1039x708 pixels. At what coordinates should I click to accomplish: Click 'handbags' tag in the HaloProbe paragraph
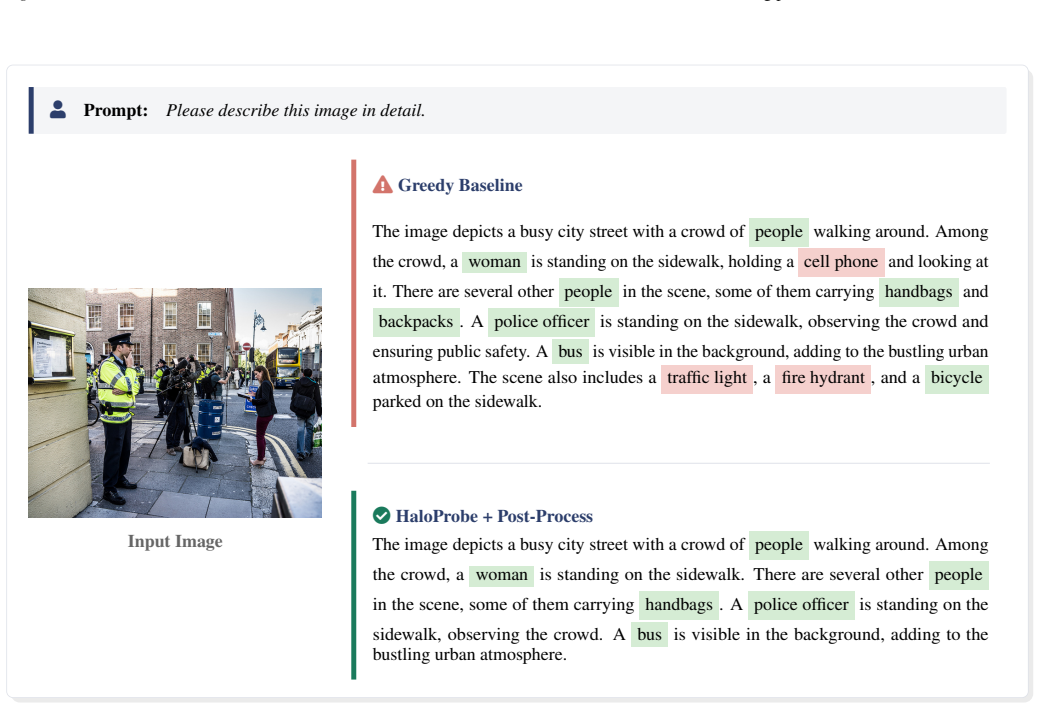[679, 605]
